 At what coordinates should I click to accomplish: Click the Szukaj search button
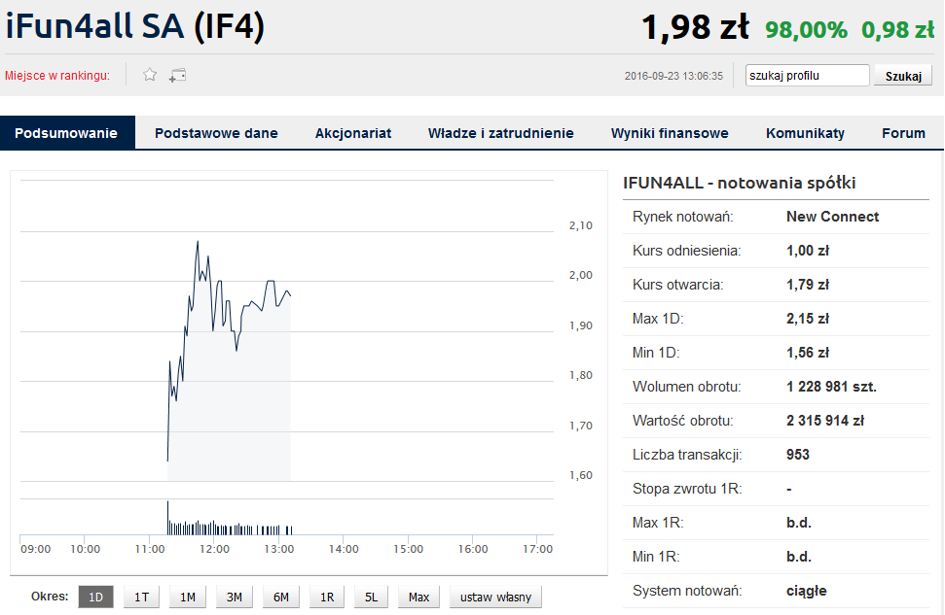[903, 76]
